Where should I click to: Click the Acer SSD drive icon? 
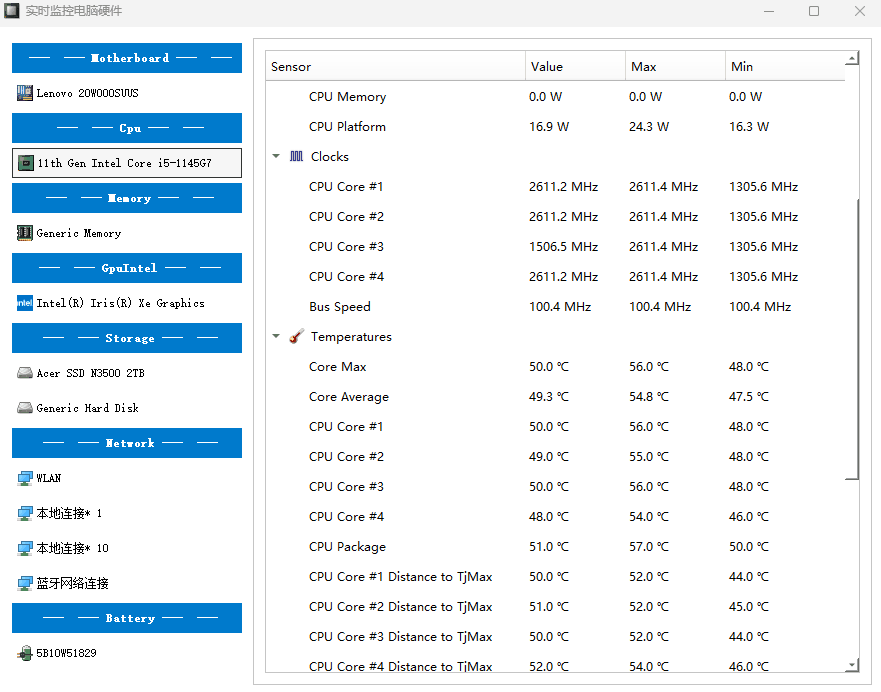point(25,373)
